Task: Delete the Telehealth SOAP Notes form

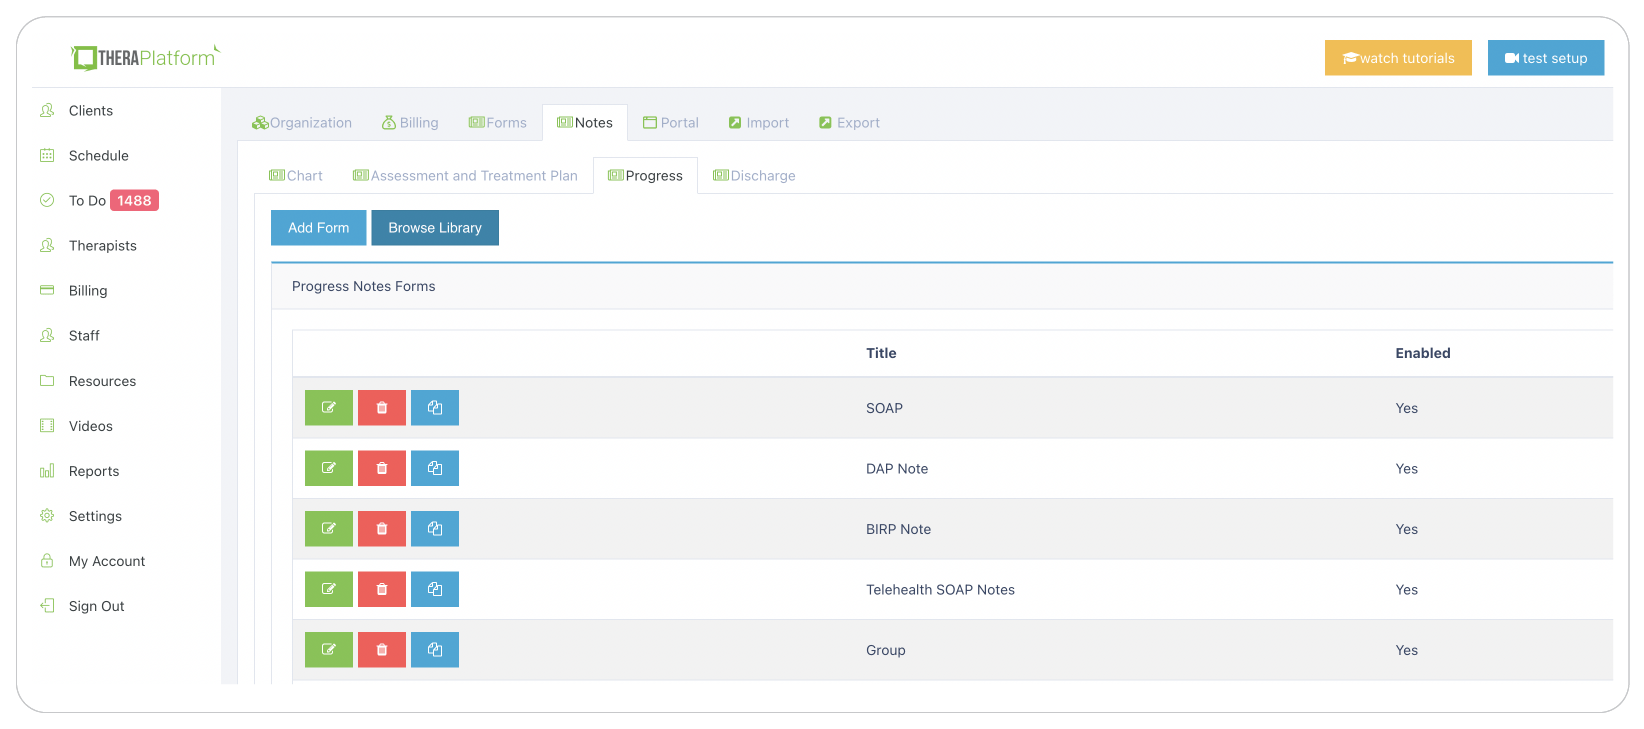Action: (x=382, y=589)
